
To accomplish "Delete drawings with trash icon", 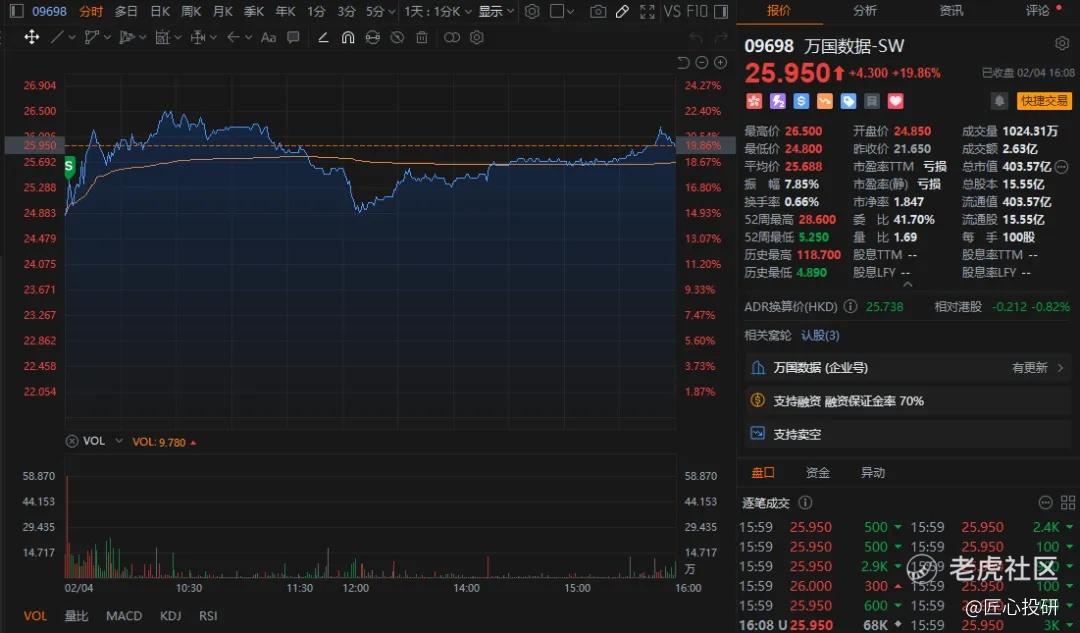I will pos(422,37).
